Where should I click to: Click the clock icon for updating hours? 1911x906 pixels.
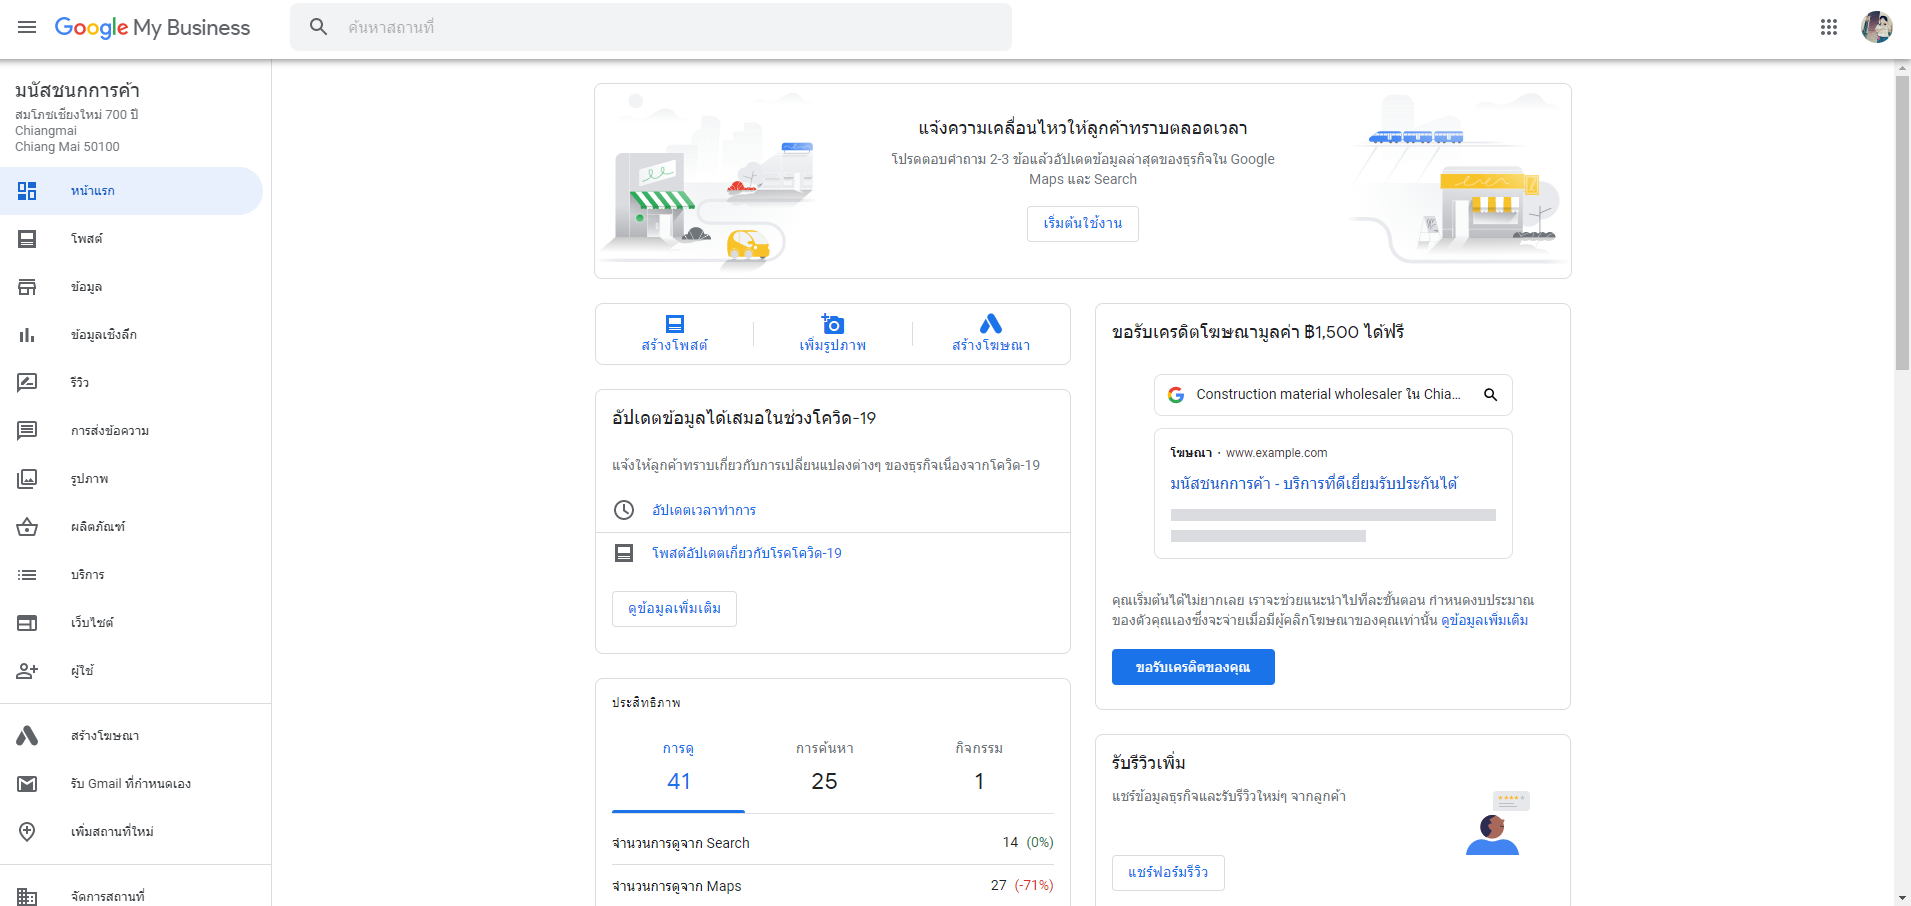click(624, 510)
